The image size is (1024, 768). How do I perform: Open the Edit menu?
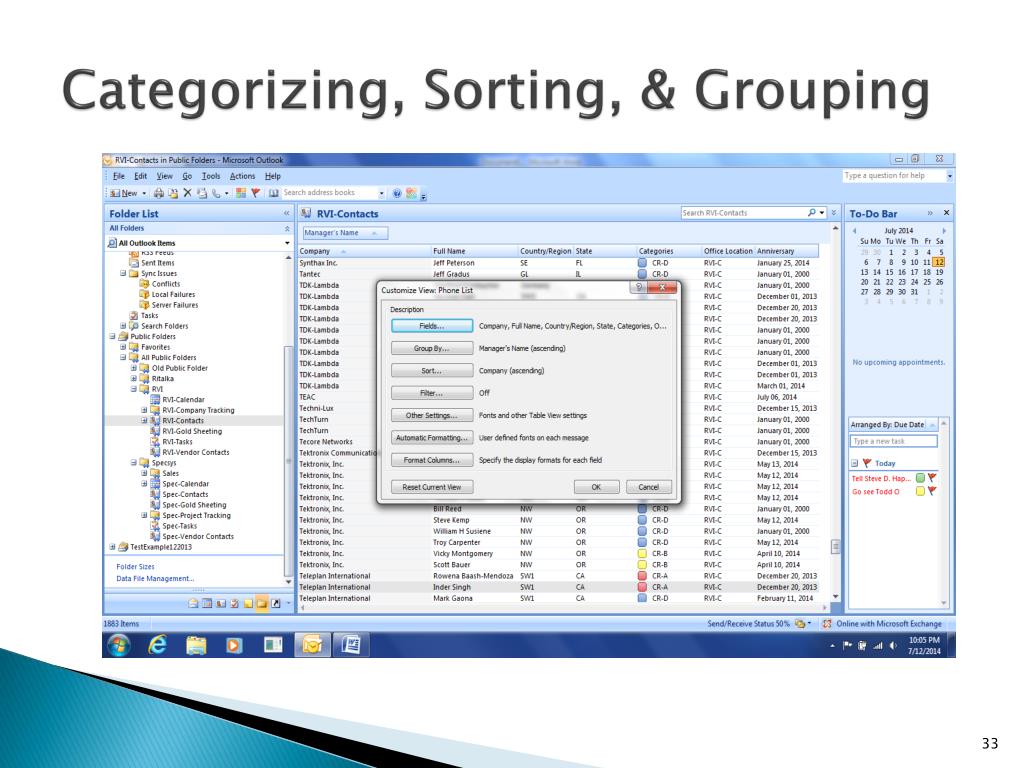pos(140,176)
